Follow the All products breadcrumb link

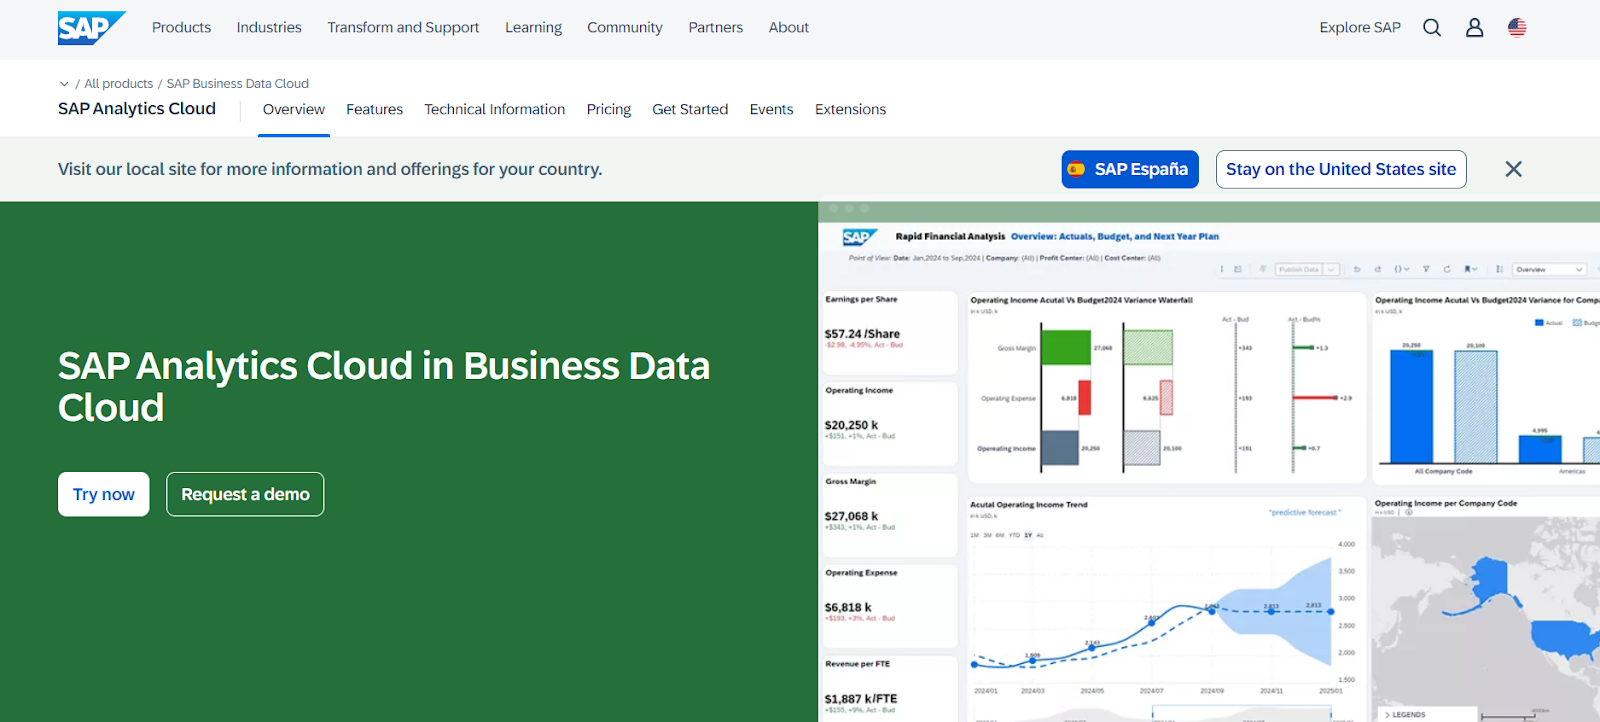[x=119, y=84]
